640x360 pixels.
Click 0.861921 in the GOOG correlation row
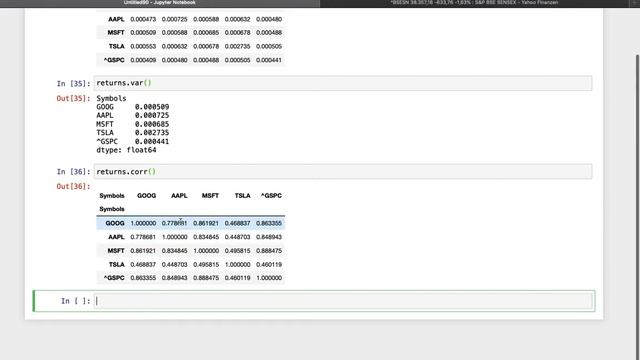point(206,223)
